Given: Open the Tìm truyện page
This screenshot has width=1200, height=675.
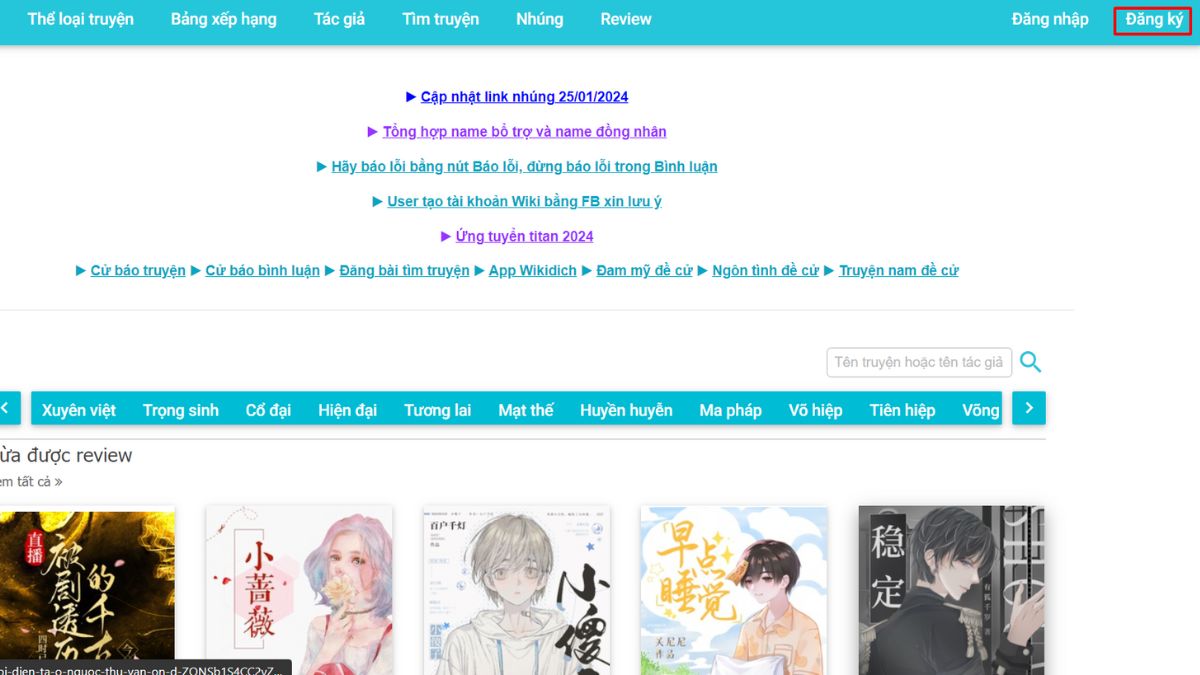Looking at the screenshot, I should [440, 19].
